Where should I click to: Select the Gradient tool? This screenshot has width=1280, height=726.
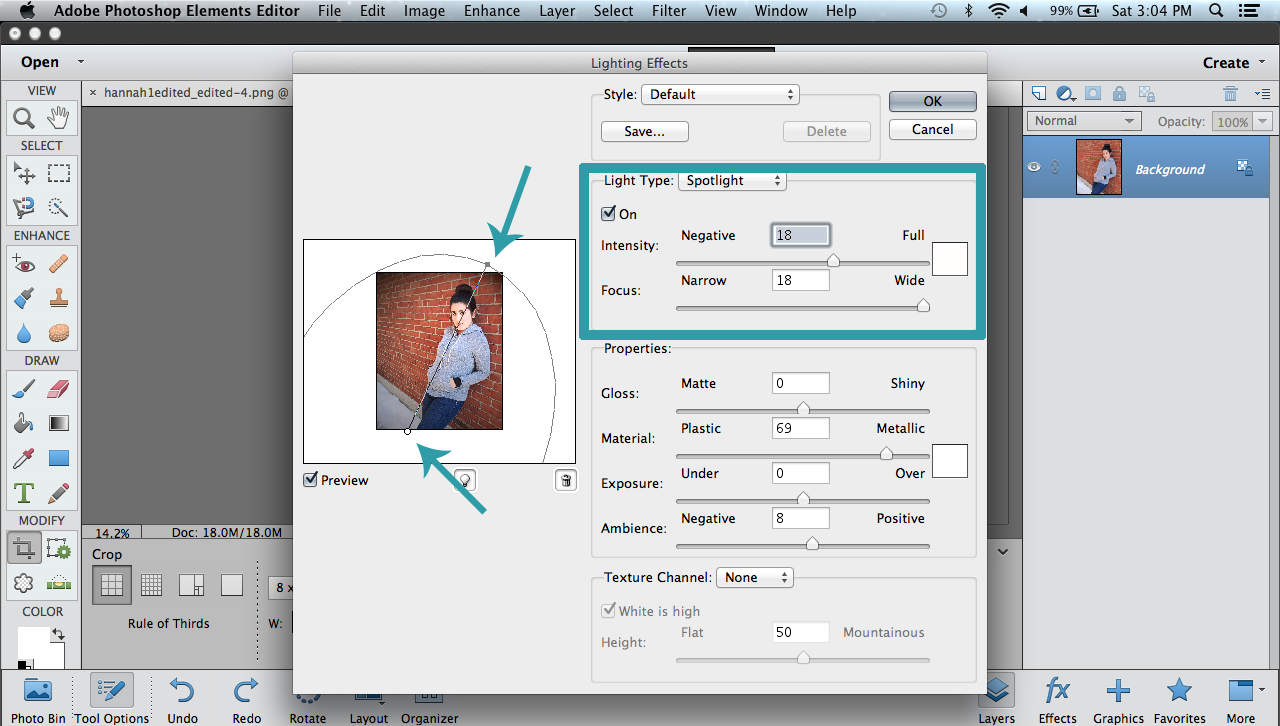point(57,422)
